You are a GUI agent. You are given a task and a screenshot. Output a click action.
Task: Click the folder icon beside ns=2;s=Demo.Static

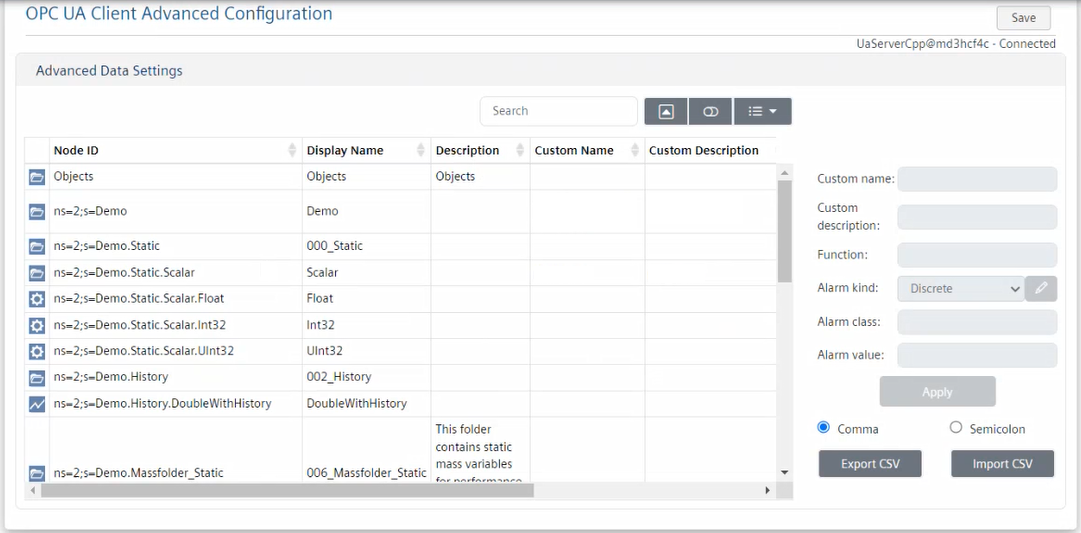[x=37, y=246]
